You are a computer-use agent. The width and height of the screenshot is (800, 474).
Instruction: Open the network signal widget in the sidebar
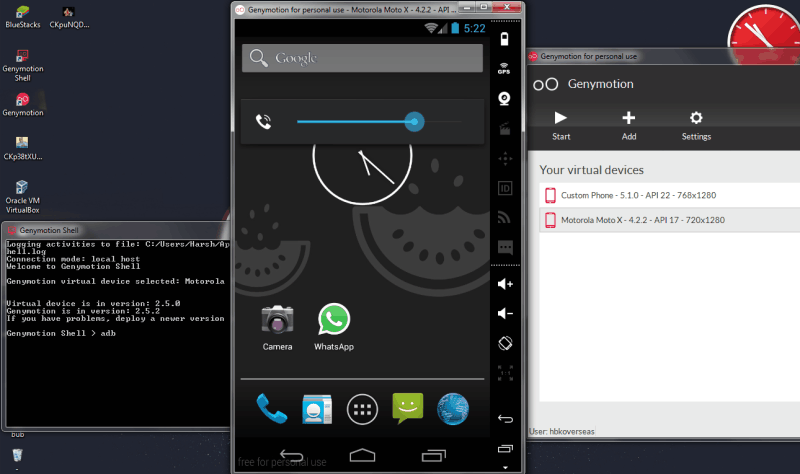coord(505,218)
